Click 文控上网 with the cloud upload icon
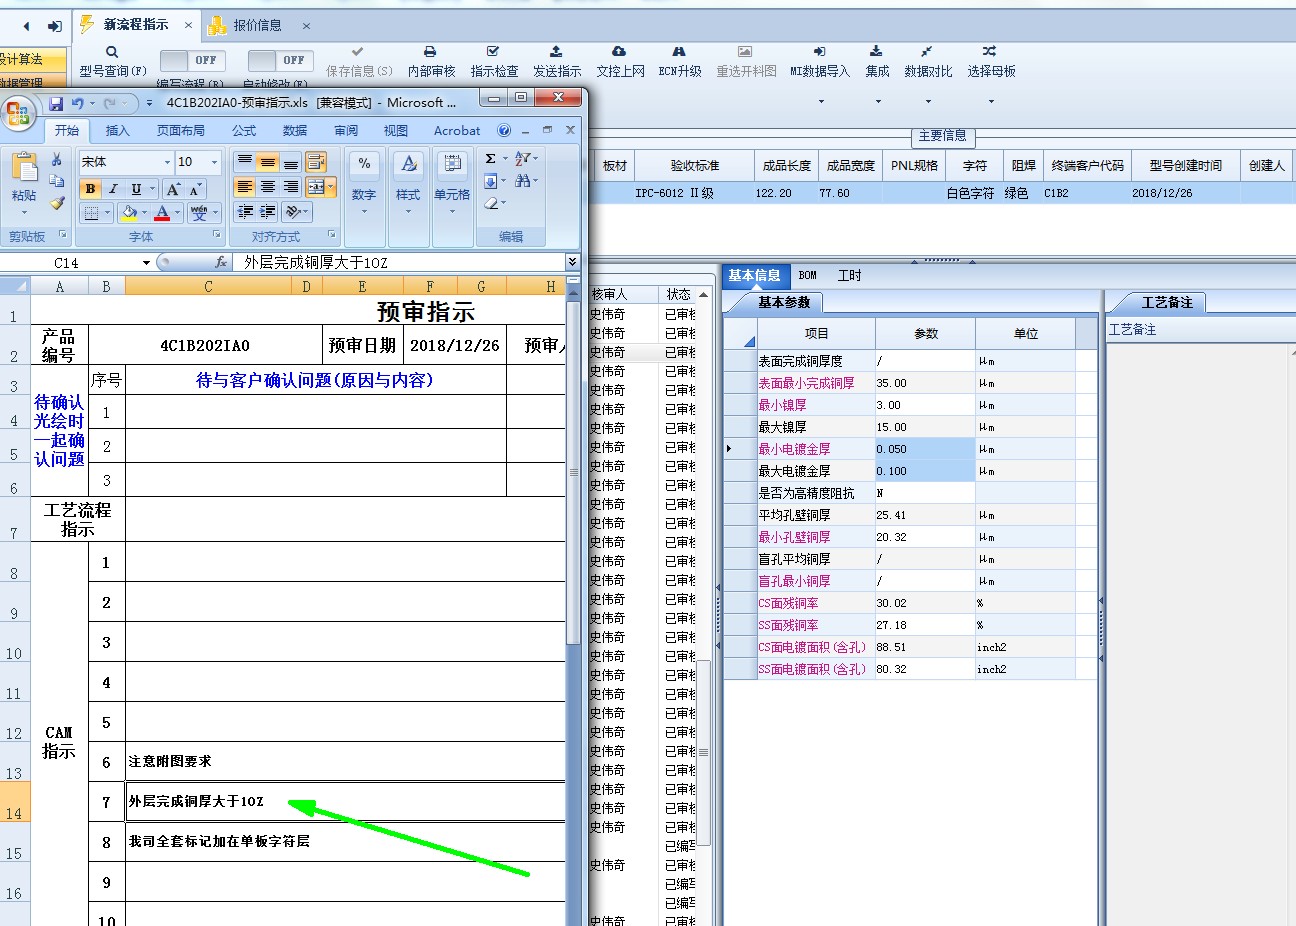Viewport: 1296px width, 926px height. click(620, 62)
